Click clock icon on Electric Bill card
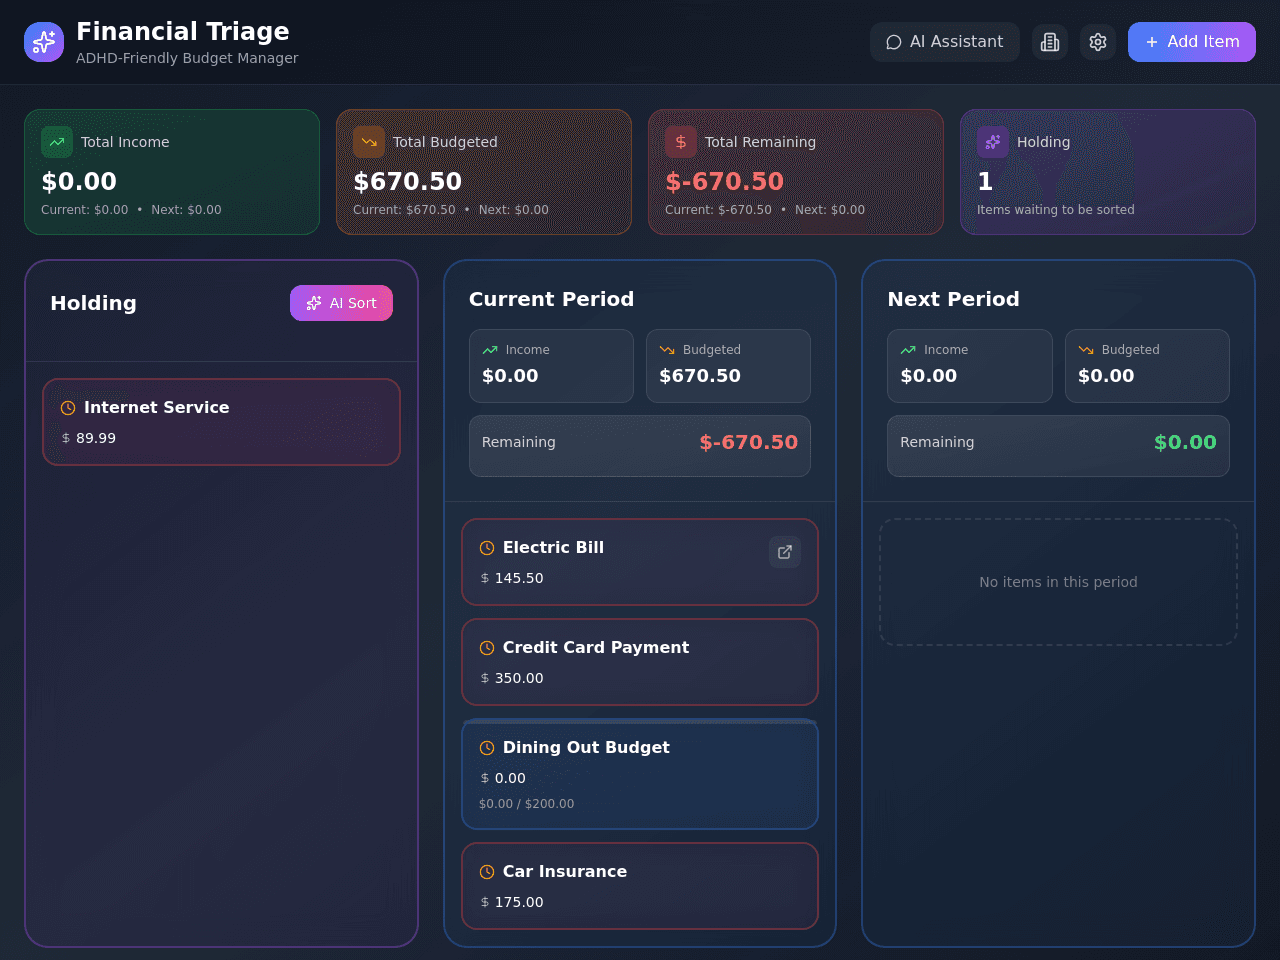Screen dimensions: 1280x960 [487, 548]
